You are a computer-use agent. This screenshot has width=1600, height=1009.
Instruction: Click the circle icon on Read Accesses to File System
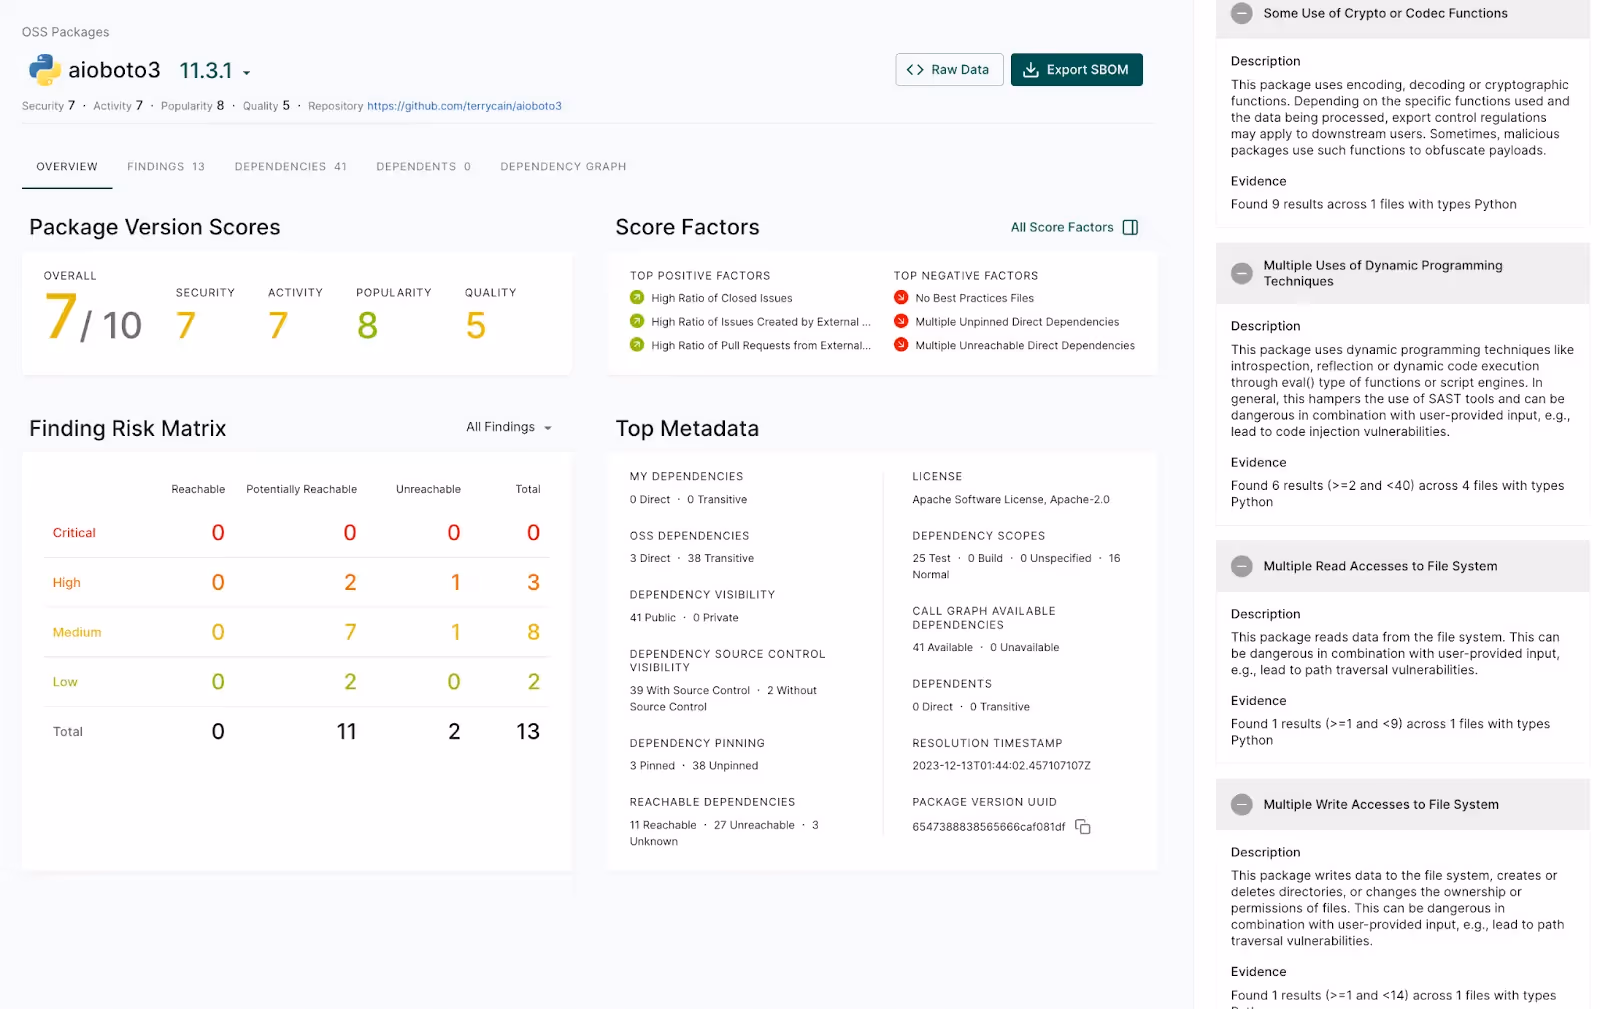coord(1241,566)
